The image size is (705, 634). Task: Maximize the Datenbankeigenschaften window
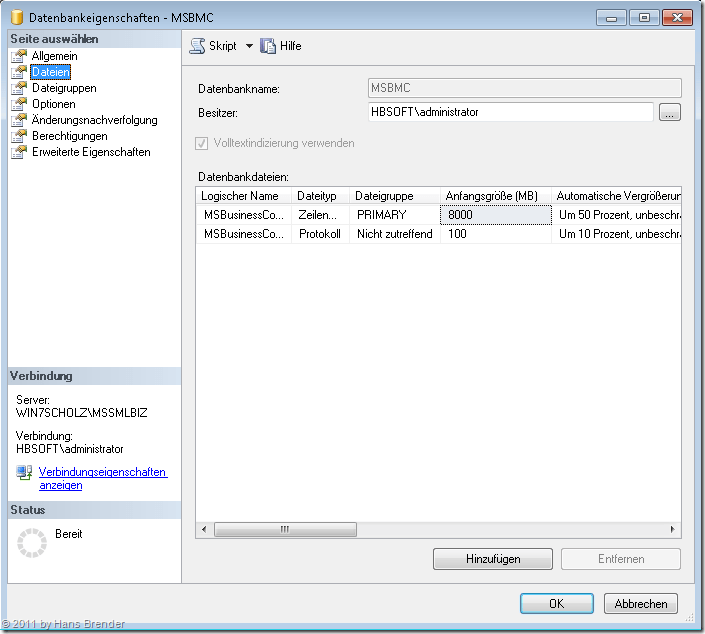click(x=644, y=18)
